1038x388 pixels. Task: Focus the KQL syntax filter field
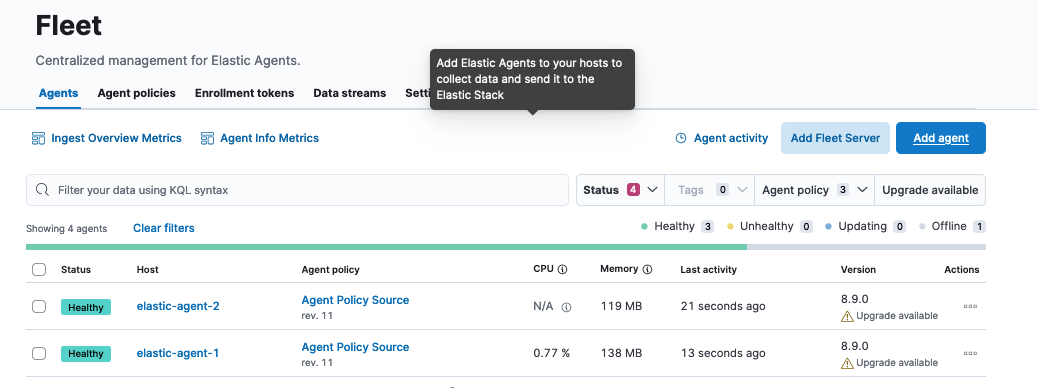pos(297,190)
